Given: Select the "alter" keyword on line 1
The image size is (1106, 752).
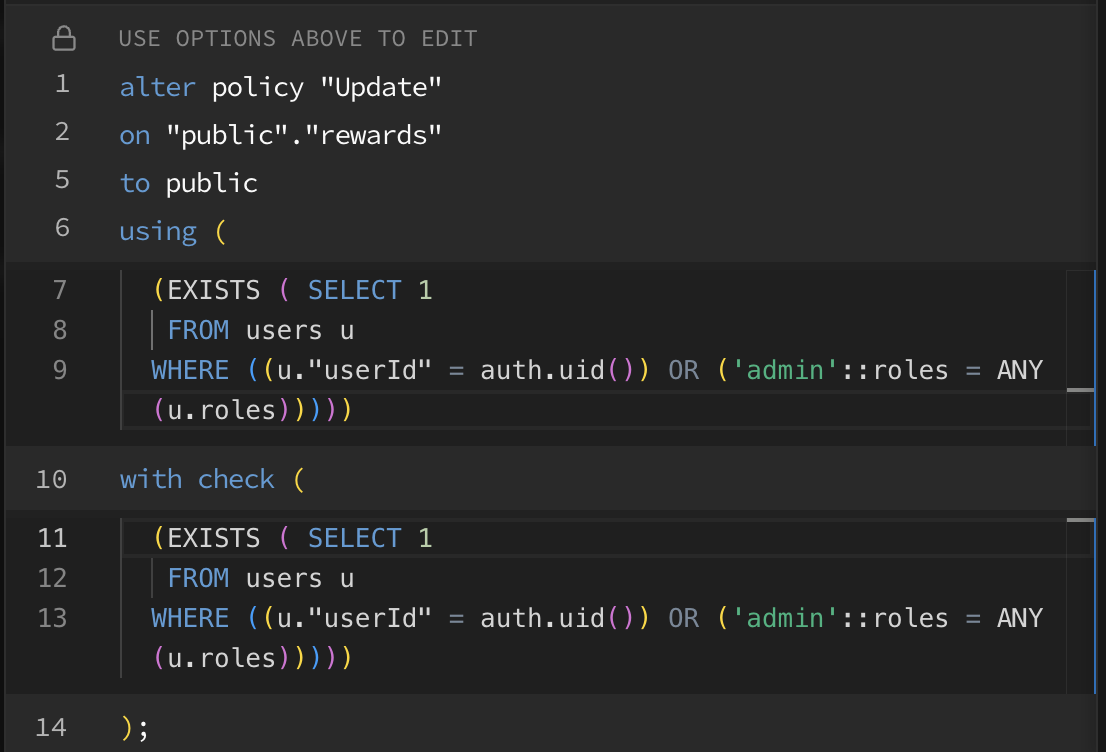Looking at the screenshot, I should point(156,86).
